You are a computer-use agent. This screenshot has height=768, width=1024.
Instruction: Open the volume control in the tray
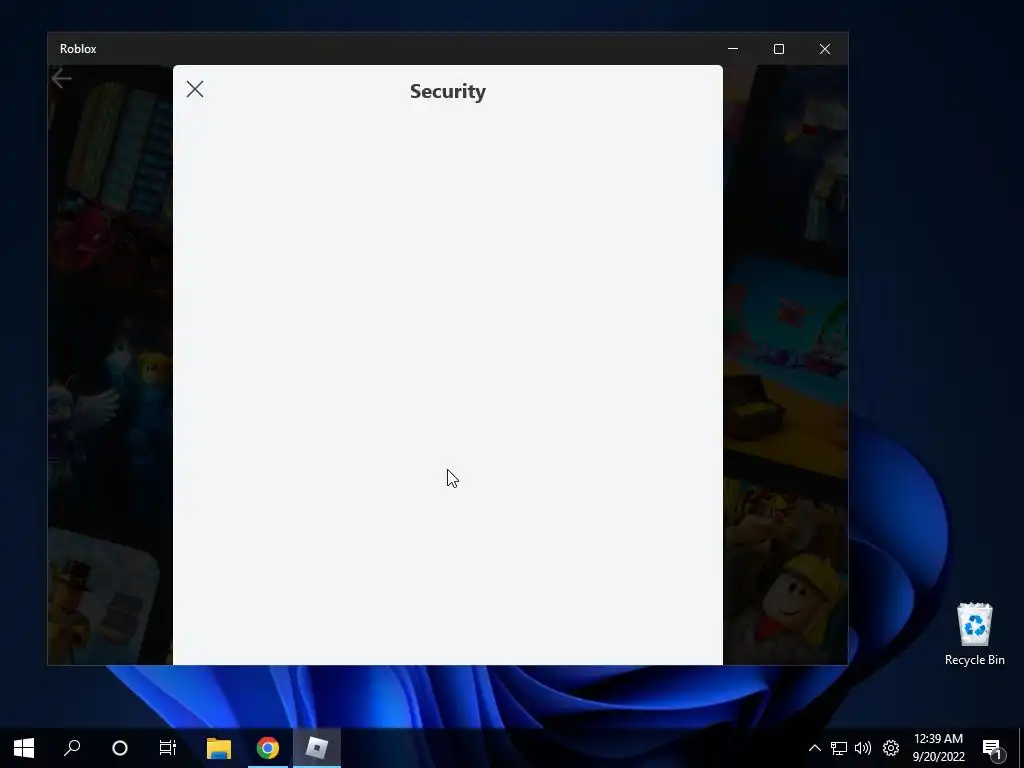[x=863, y=748]
